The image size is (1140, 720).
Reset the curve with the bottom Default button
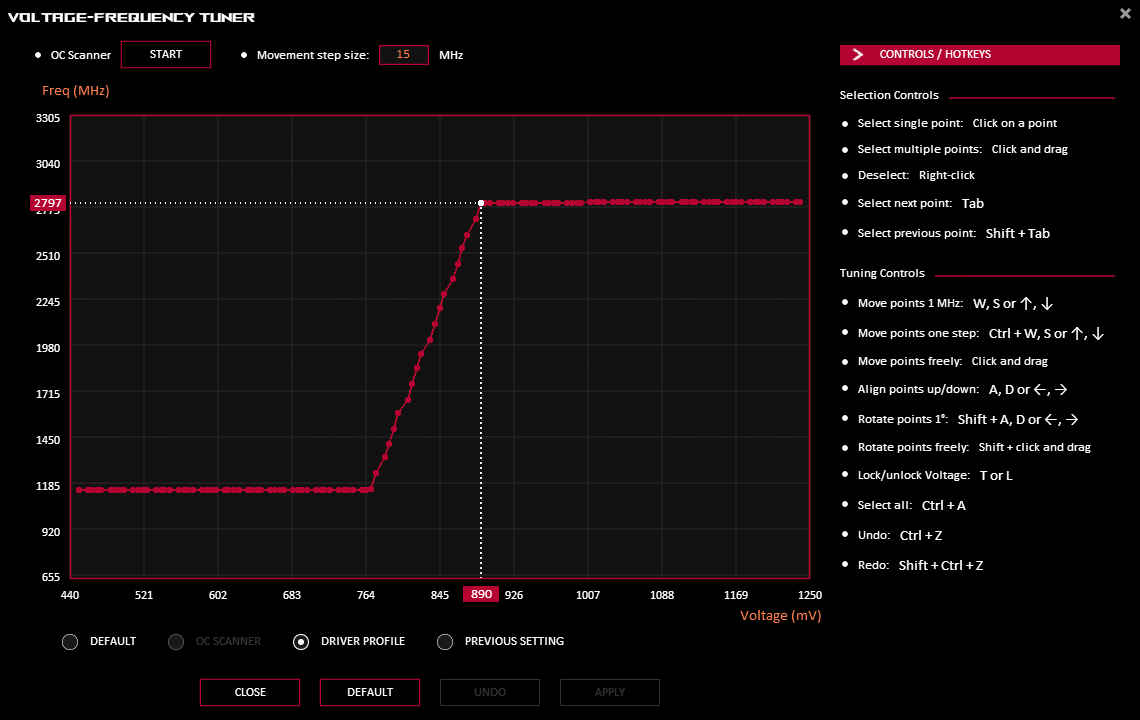pyautogui.click(x=369, y=692)
